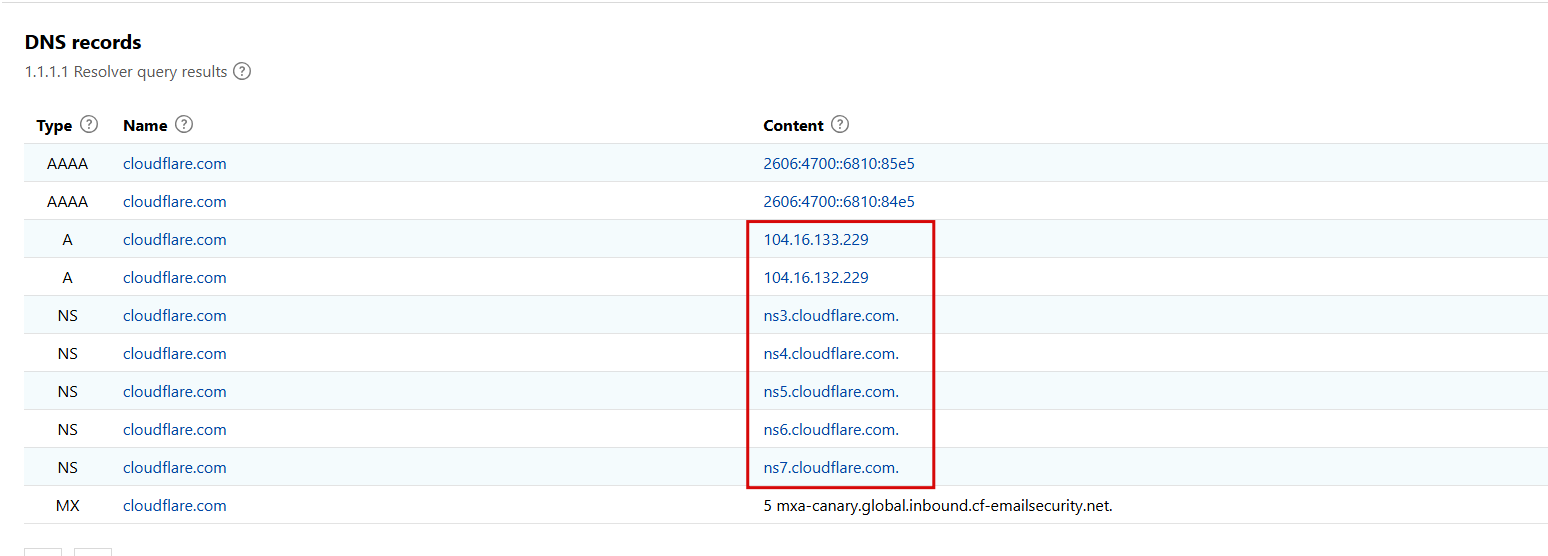1548x556 pixels.
Task: Open IP address 104.16.132.229
Action: (816, 277)
